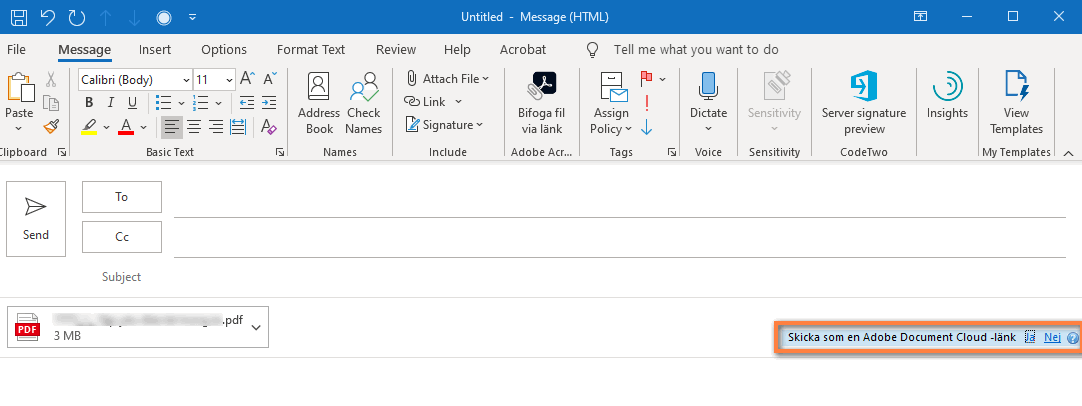Open the Acrobat tab
Image resolution: width=1082 pixels, height=406 pixels.
[x=522, y=50]
